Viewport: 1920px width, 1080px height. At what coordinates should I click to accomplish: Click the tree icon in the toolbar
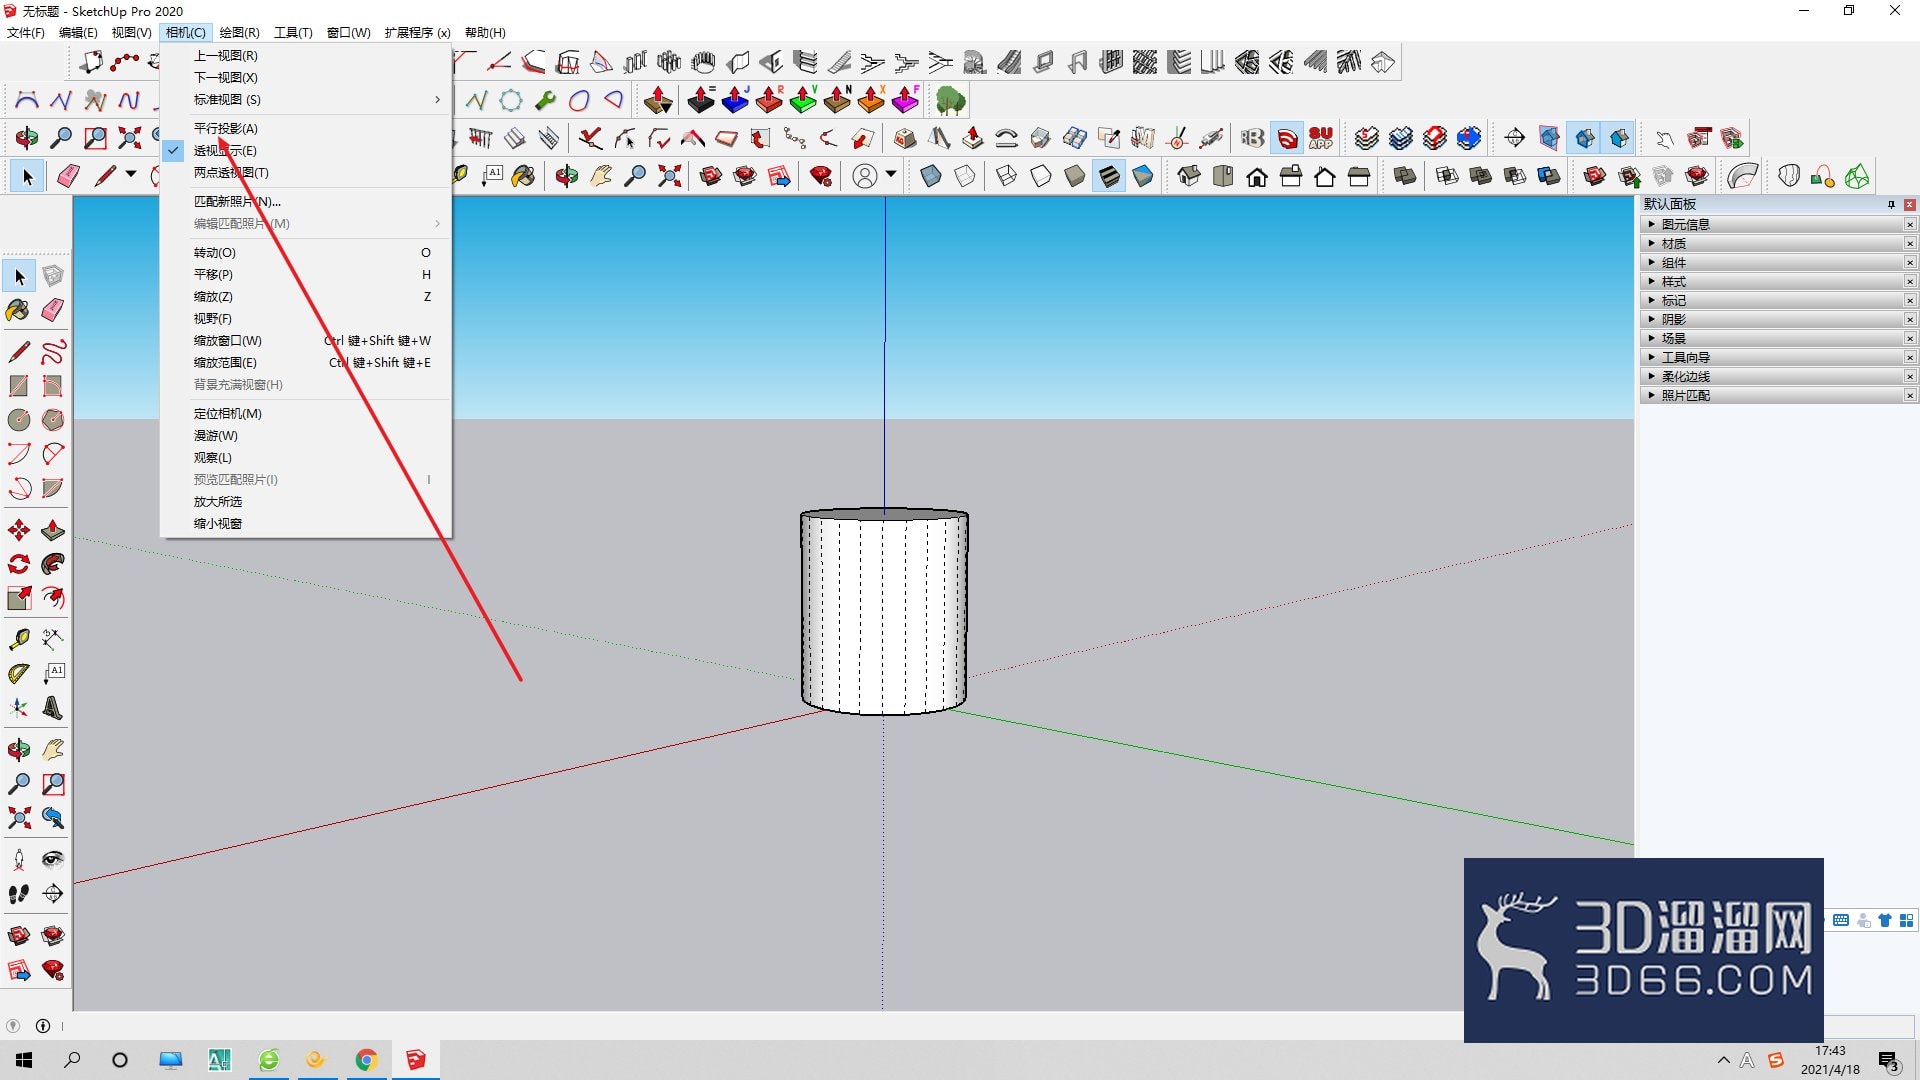[950, 100]
